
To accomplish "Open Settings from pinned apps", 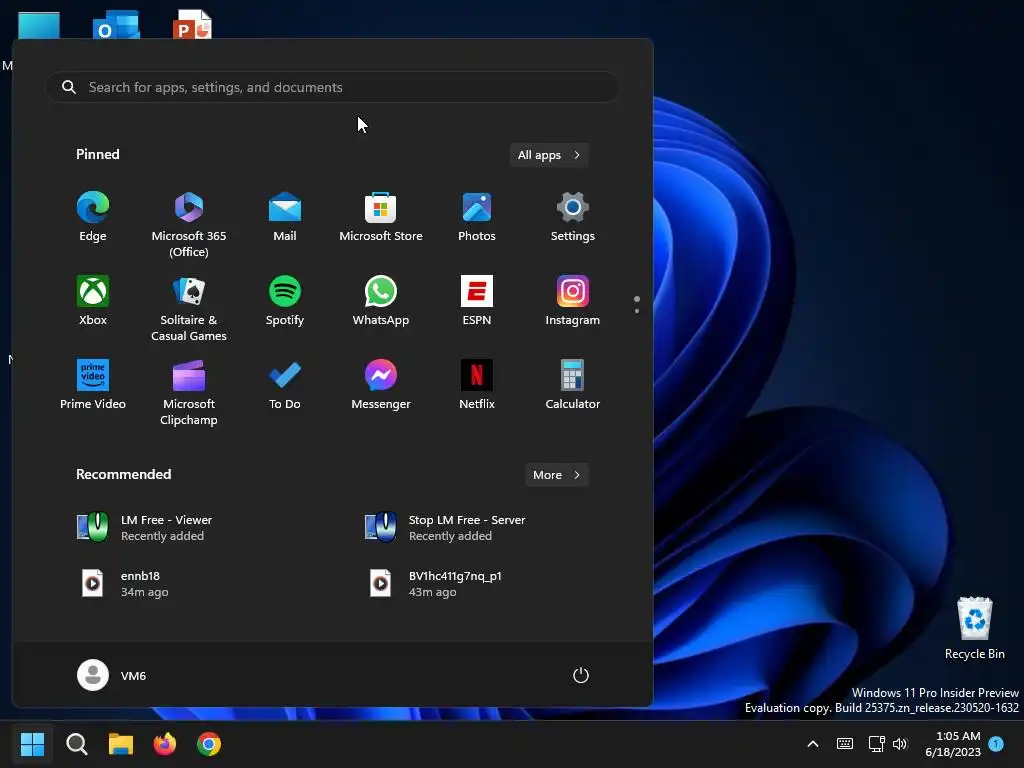I will (x=573, y=217).
